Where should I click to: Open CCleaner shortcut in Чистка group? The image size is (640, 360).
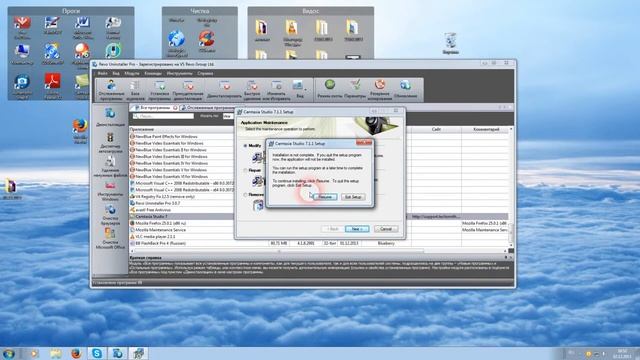(x=207, y=41)
